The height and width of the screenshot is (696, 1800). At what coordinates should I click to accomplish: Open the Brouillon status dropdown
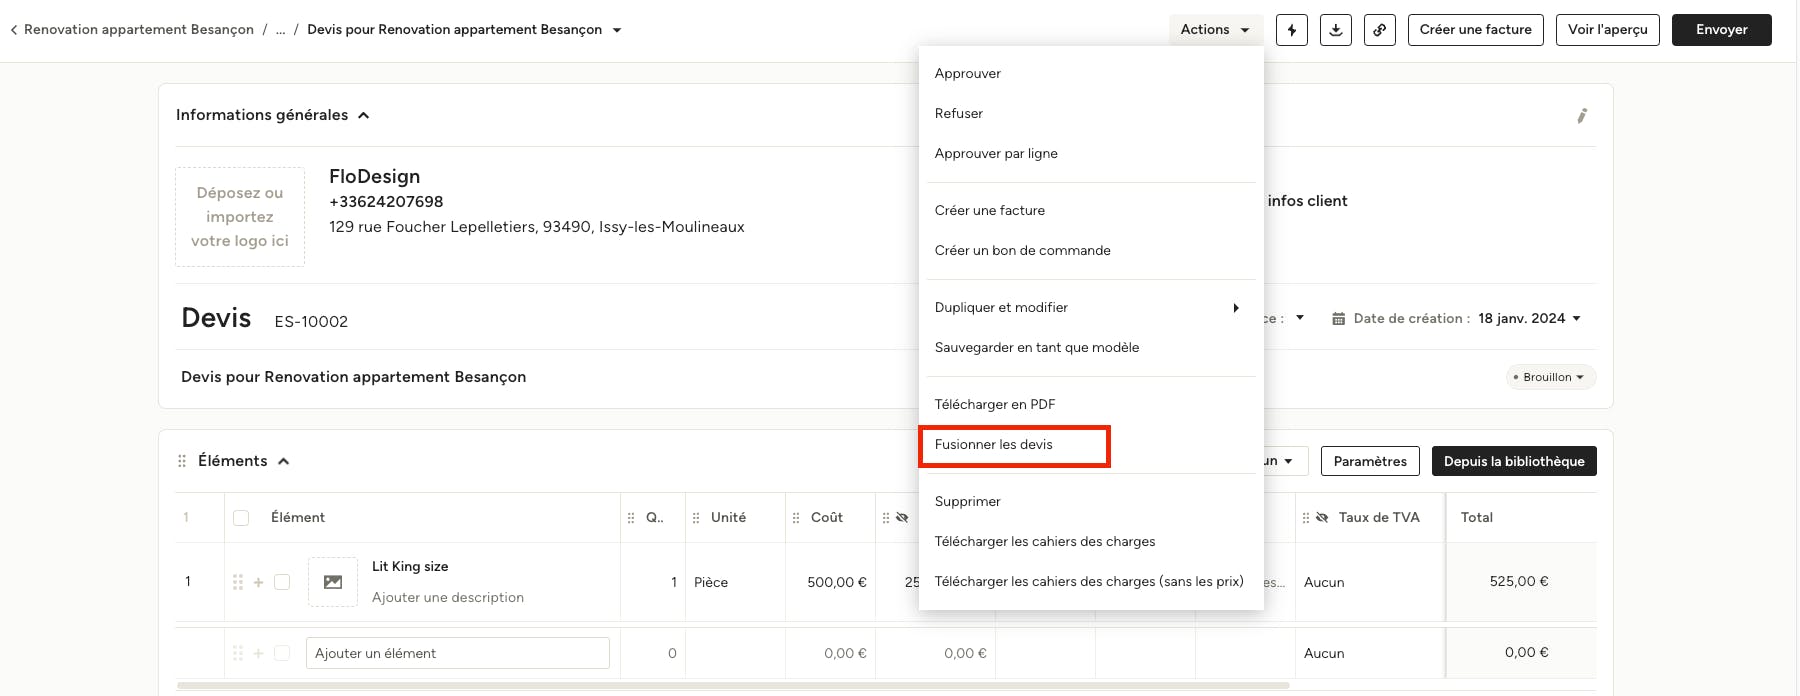click(1551, 377)
